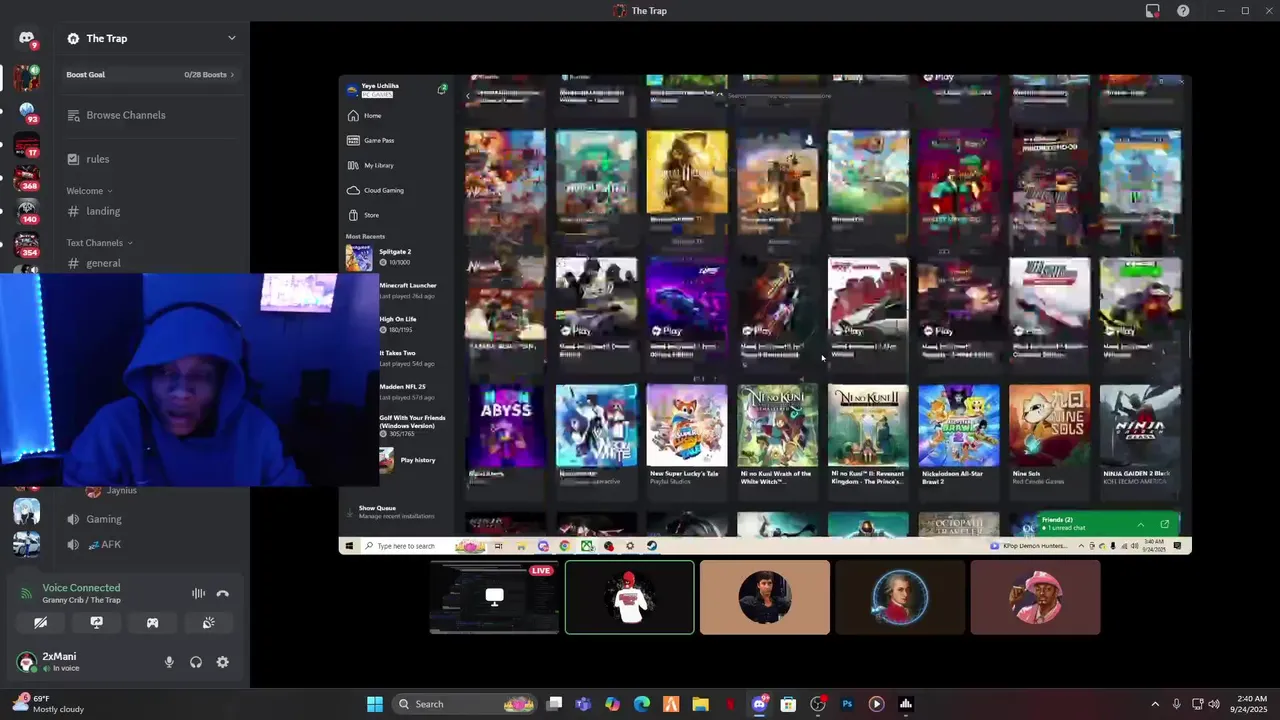
Task: Open Discord inbox icon in title bar
Action: click(x=1153, y=11)
